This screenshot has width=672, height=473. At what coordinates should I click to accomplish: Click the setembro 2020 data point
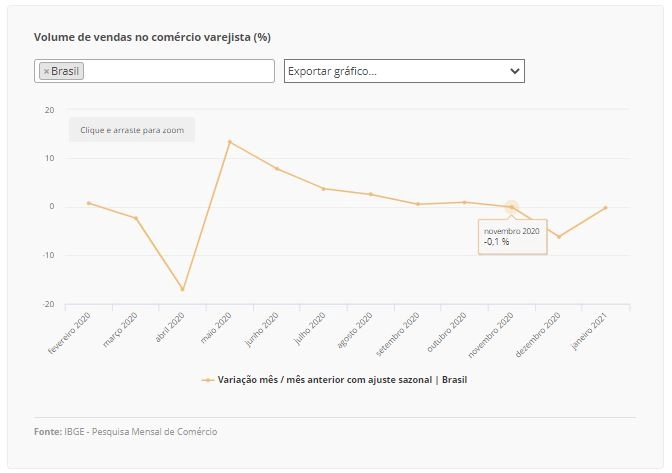(x=418, y=204)
